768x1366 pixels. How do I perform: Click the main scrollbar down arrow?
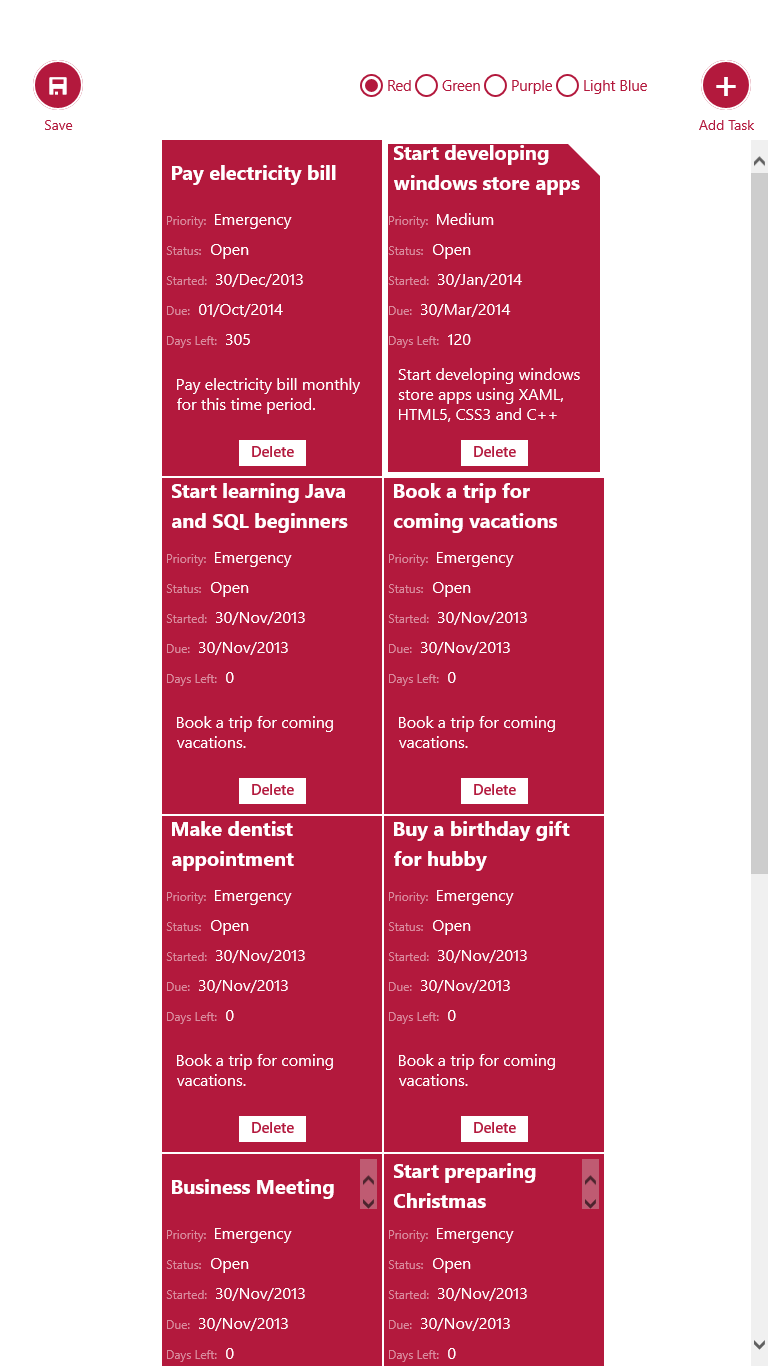coord(759,1344)
